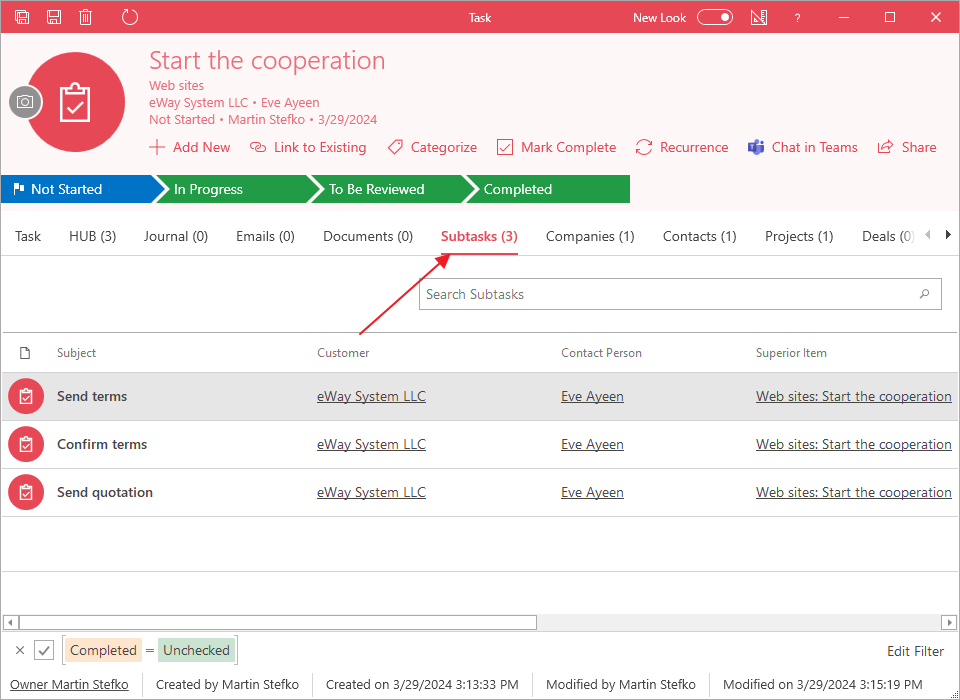Open the Emails (0) tab
The image size is (960, 700).
point(265,236)
